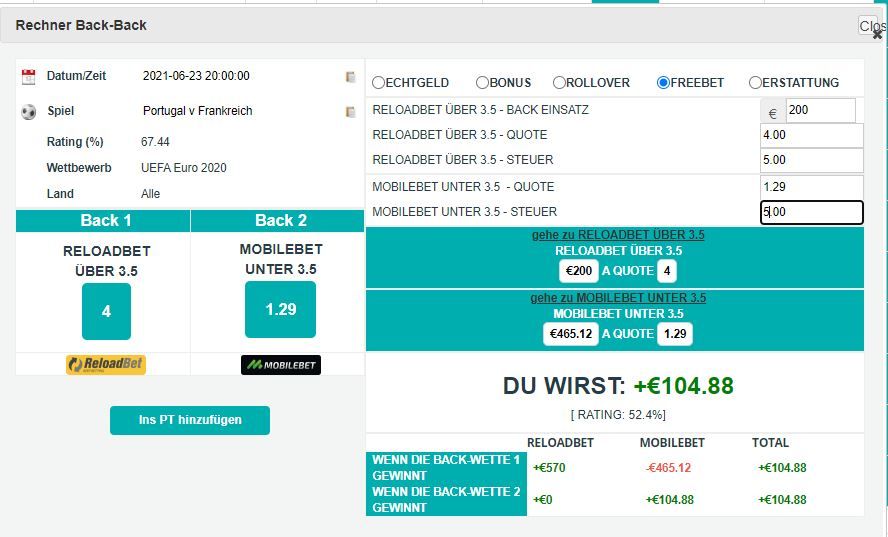Screen dimensions: 888x537
Task: Select the FREEBET radio option
Action: [x=663, y=83]
